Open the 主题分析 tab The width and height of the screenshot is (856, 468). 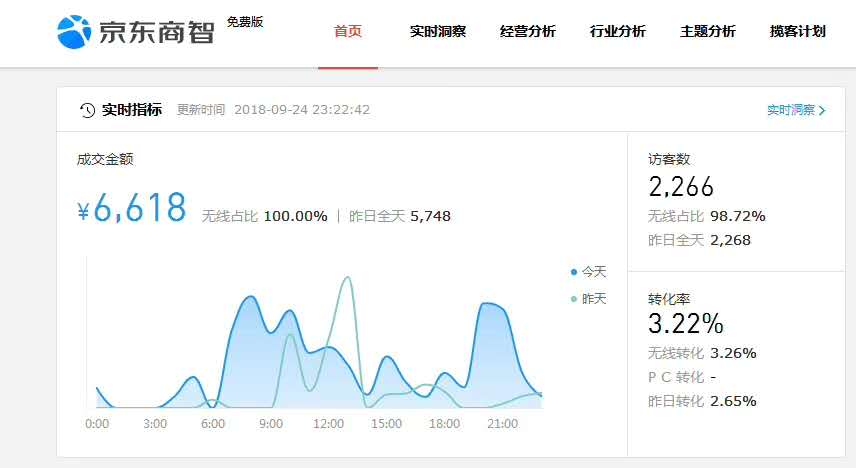coord(708,31)
